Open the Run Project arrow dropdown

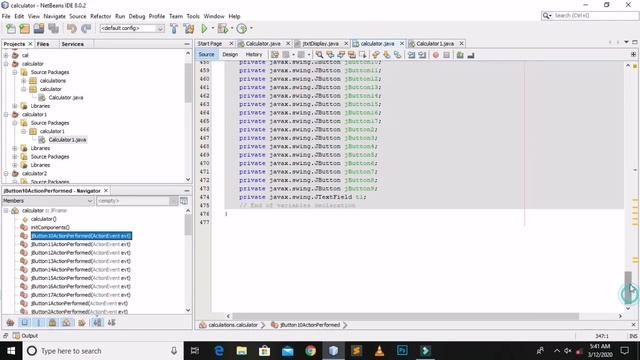pos(212,29)
